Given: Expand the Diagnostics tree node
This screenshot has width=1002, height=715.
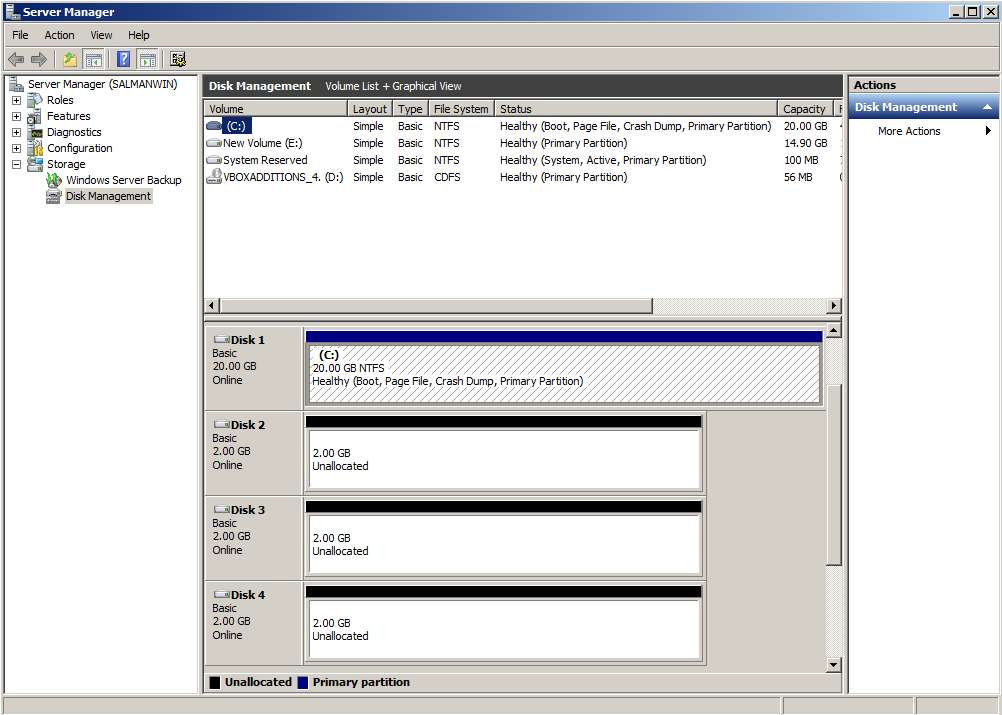Looking at the screenshot, I should click(17, 132).
